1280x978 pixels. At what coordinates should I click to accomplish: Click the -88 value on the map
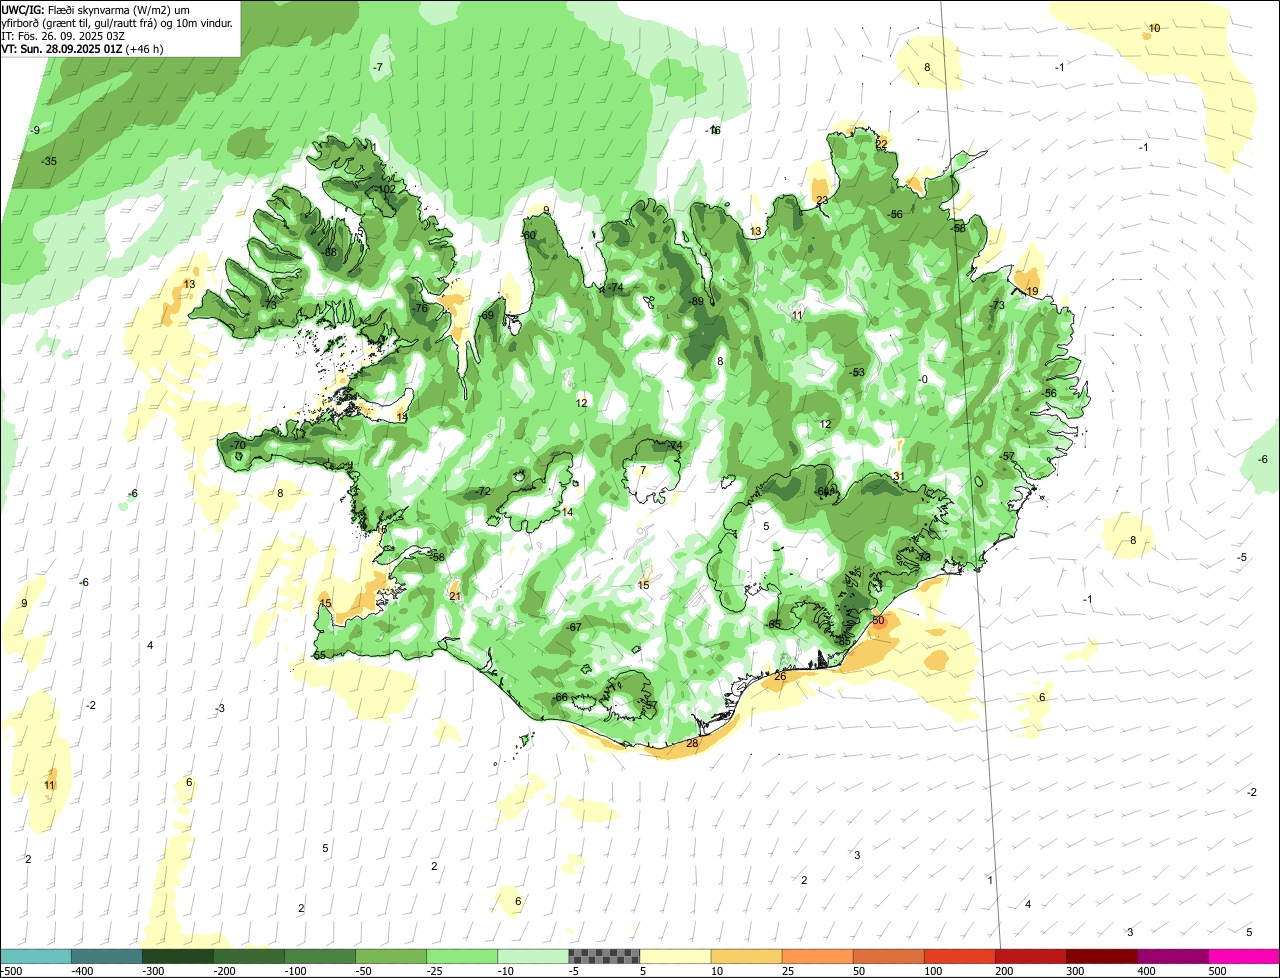tap(330, 252)
